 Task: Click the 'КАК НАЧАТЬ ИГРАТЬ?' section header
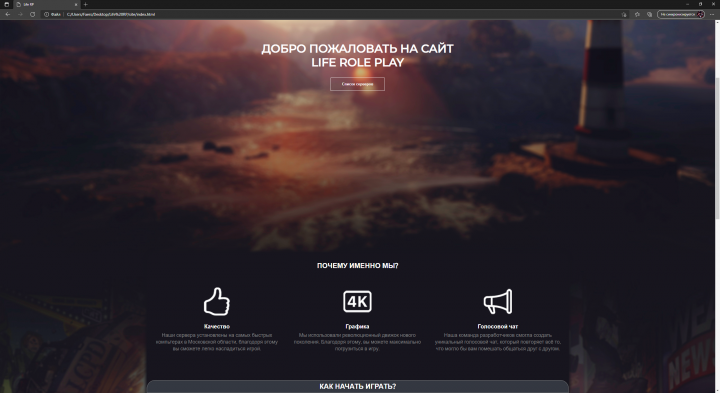[358, 387]
